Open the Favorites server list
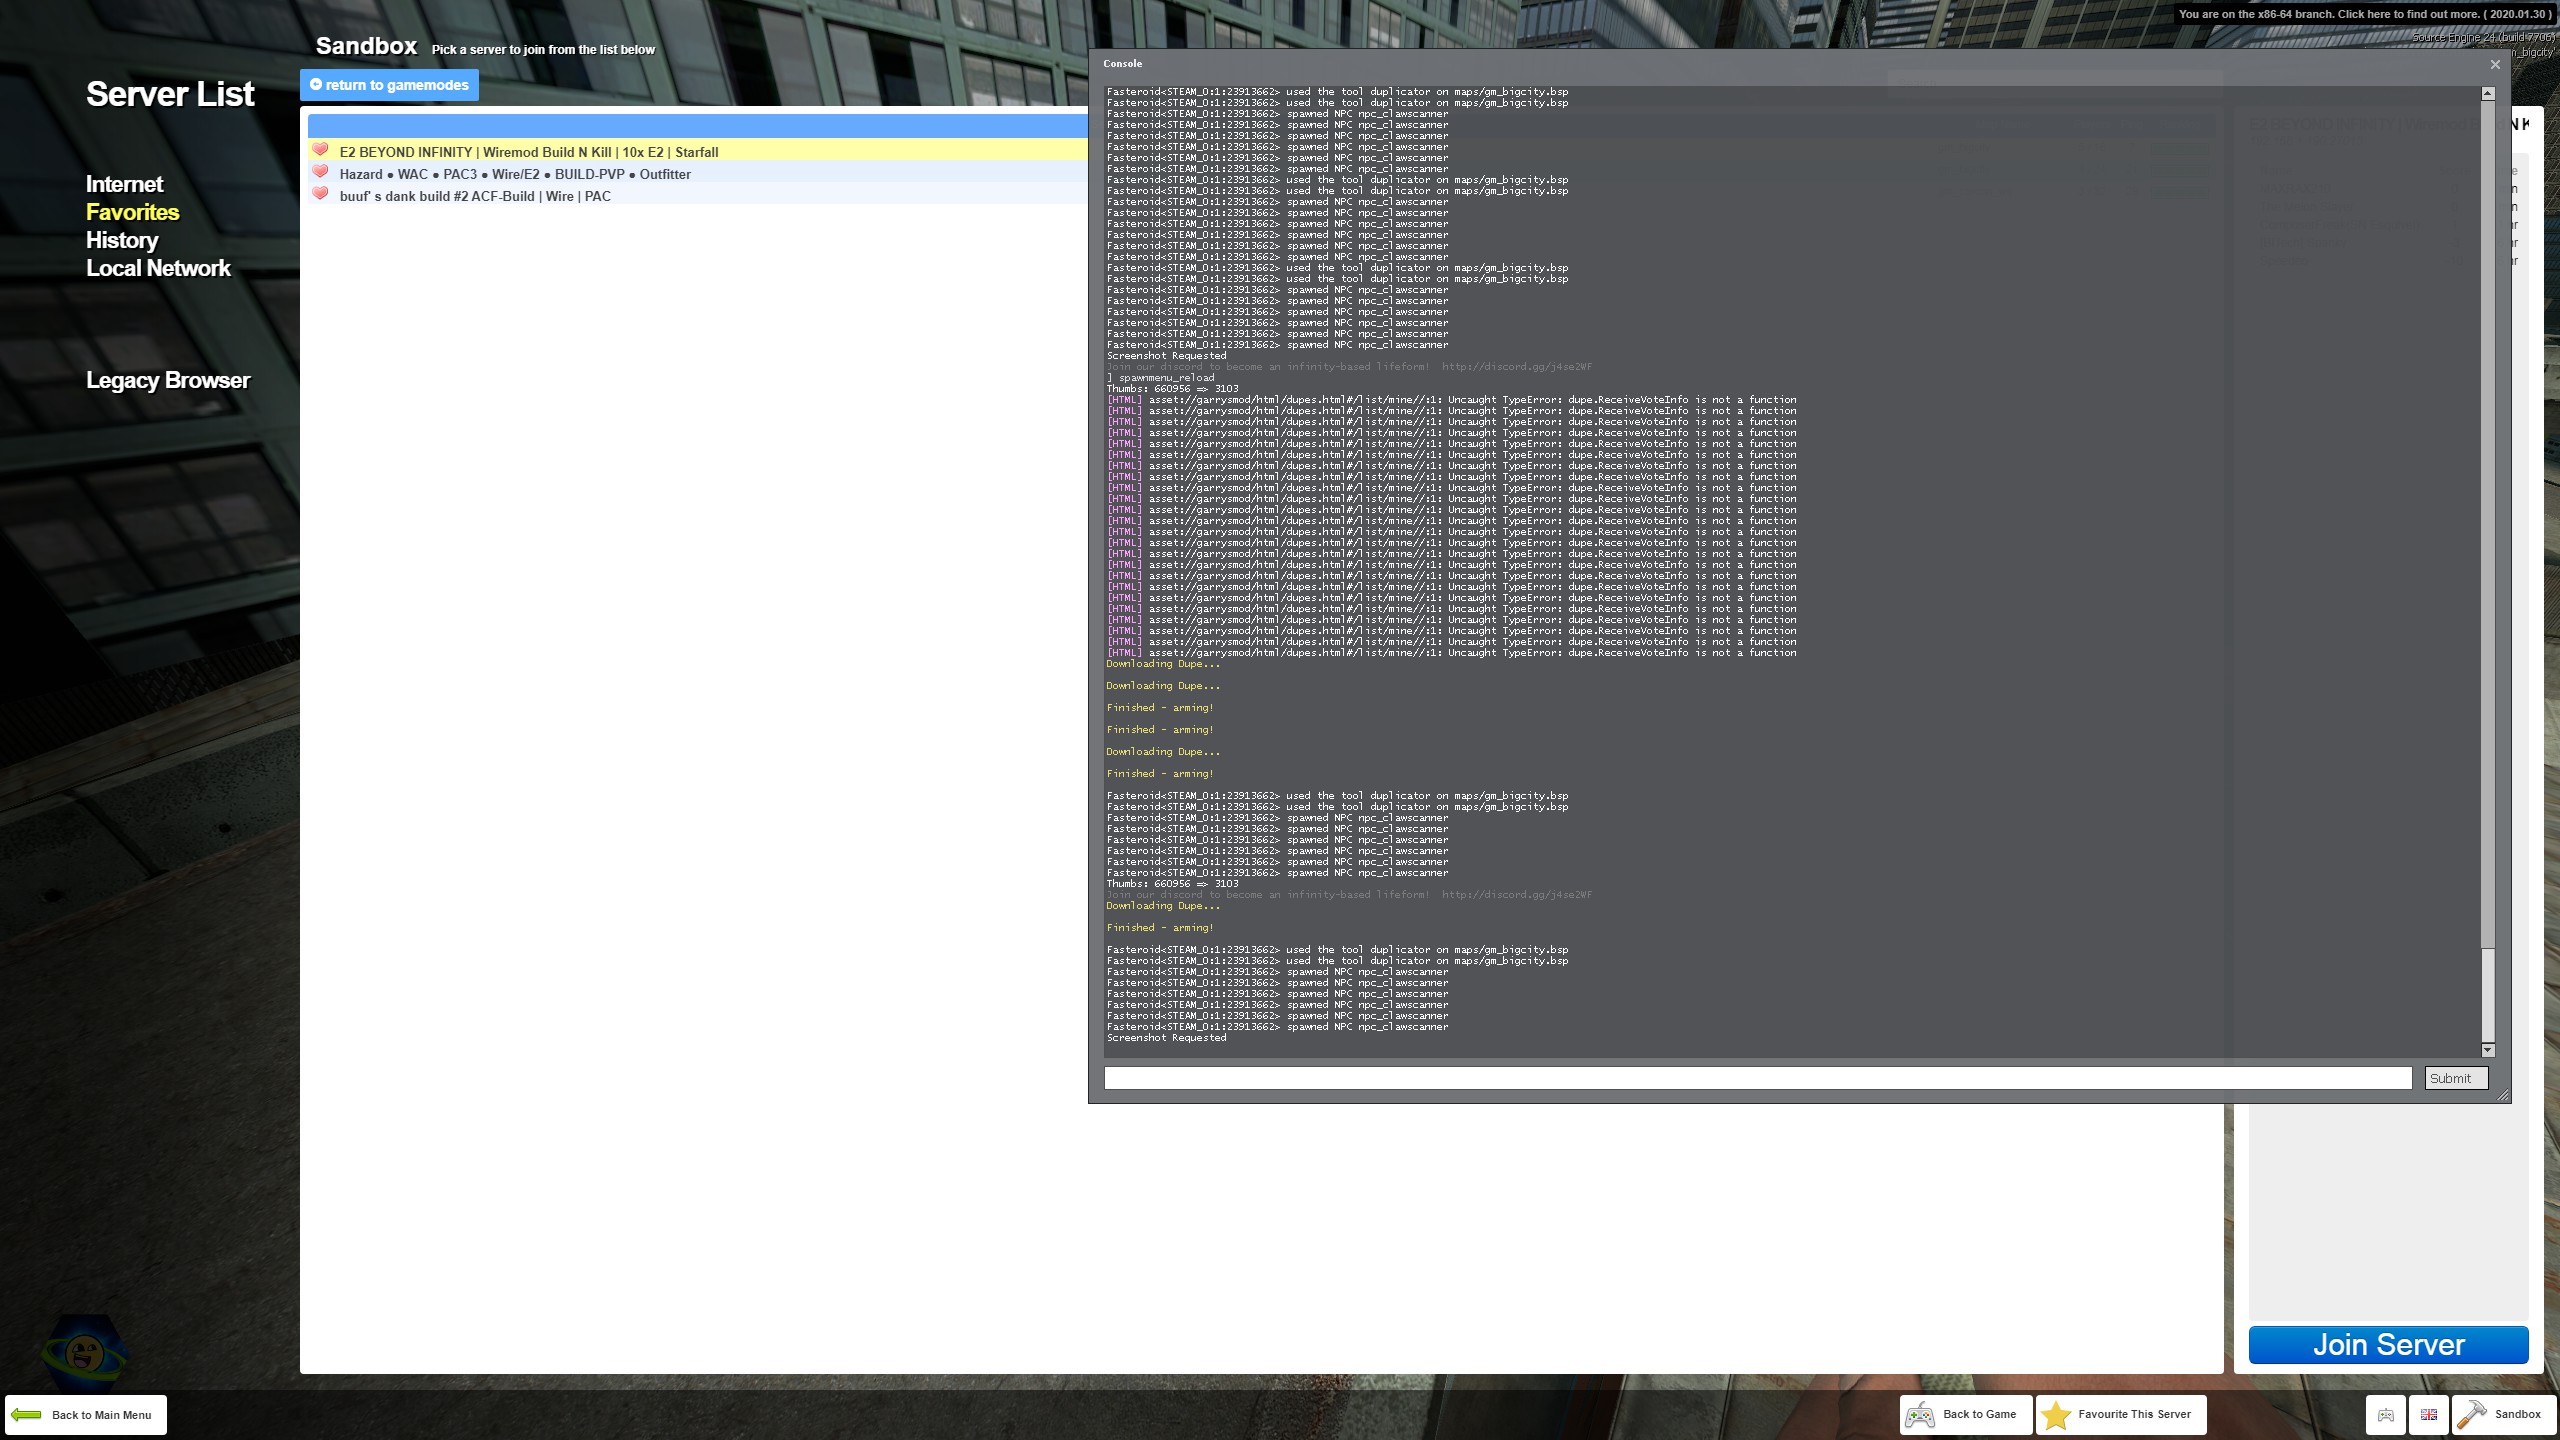Viewport: 2560px width, 1440px height. [133, 212]
